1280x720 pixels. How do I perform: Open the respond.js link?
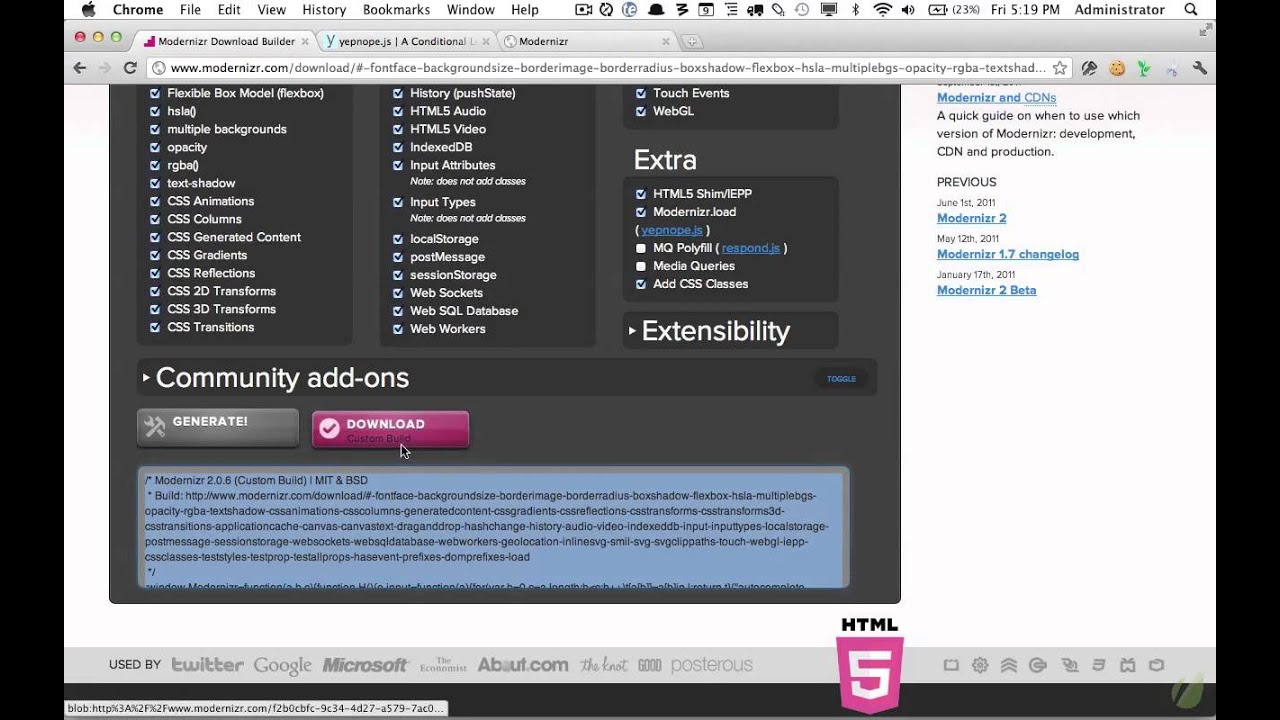751,248
